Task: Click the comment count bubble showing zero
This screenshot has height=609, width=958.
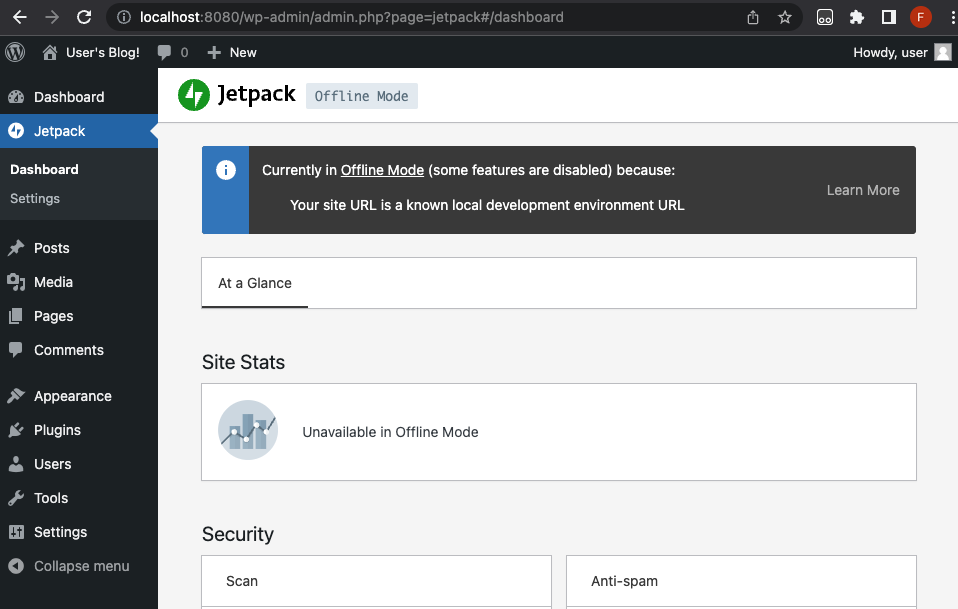Action: tap(173, 52)
